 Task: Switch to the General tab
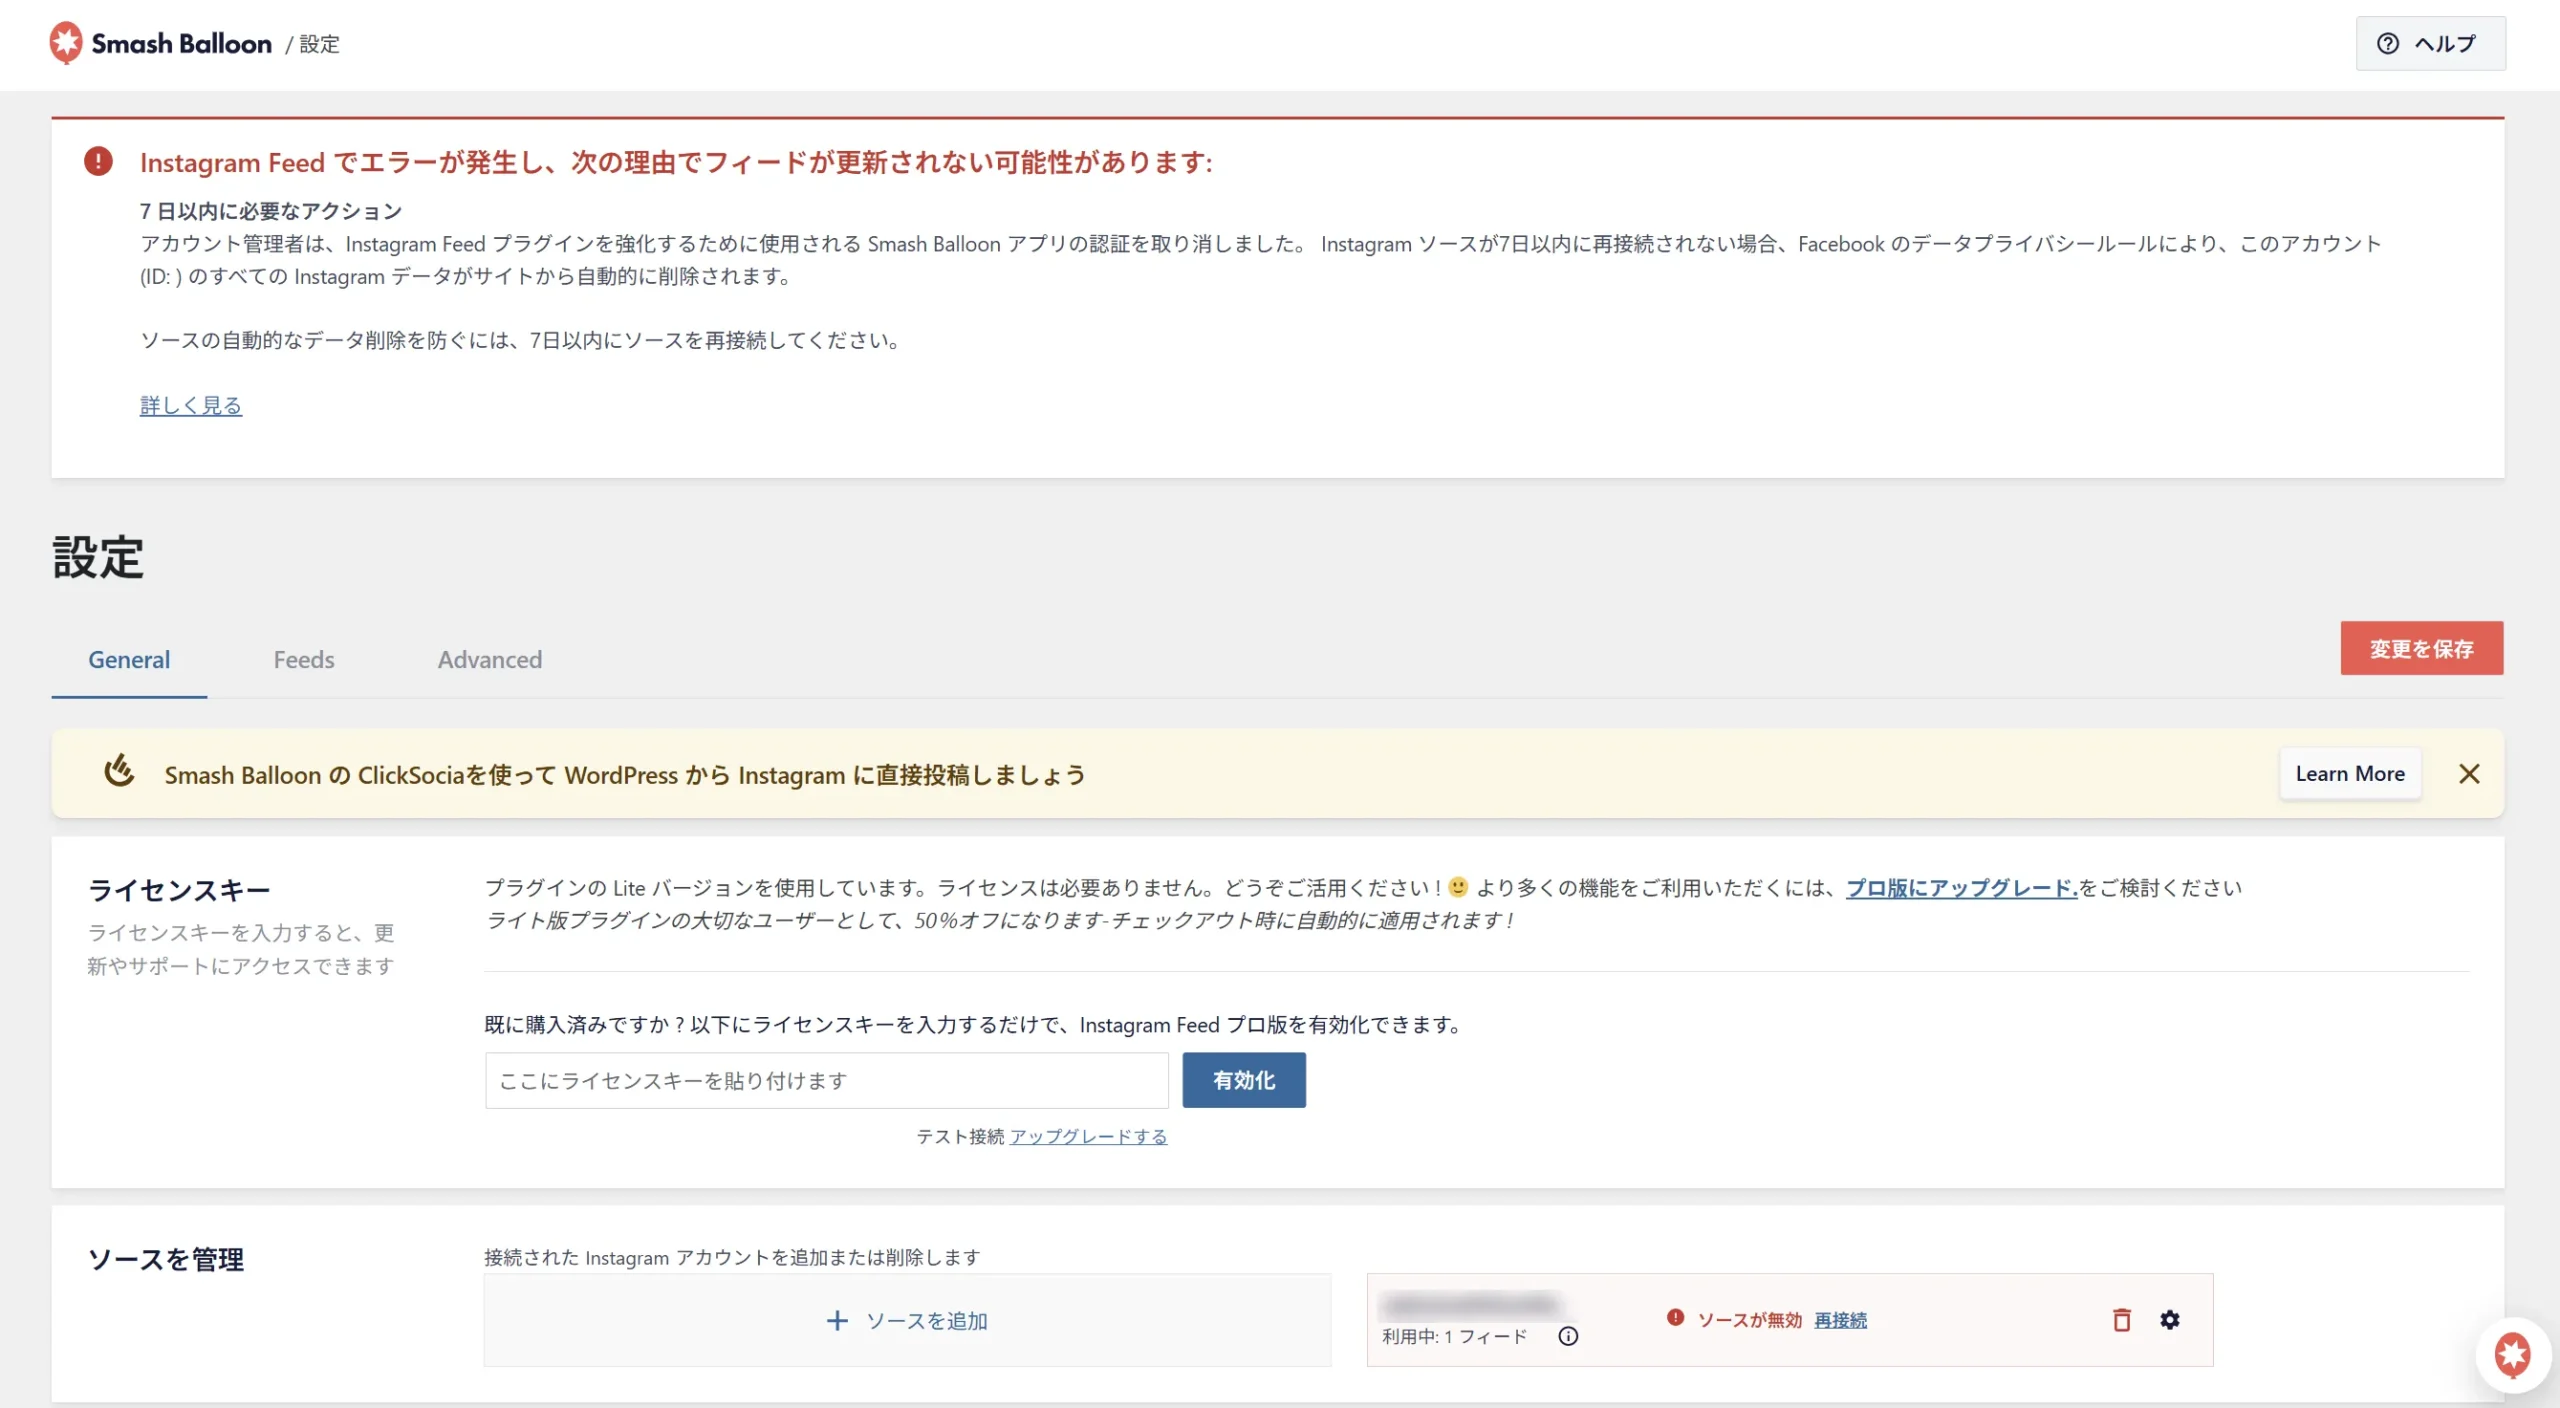coord(129,660)
